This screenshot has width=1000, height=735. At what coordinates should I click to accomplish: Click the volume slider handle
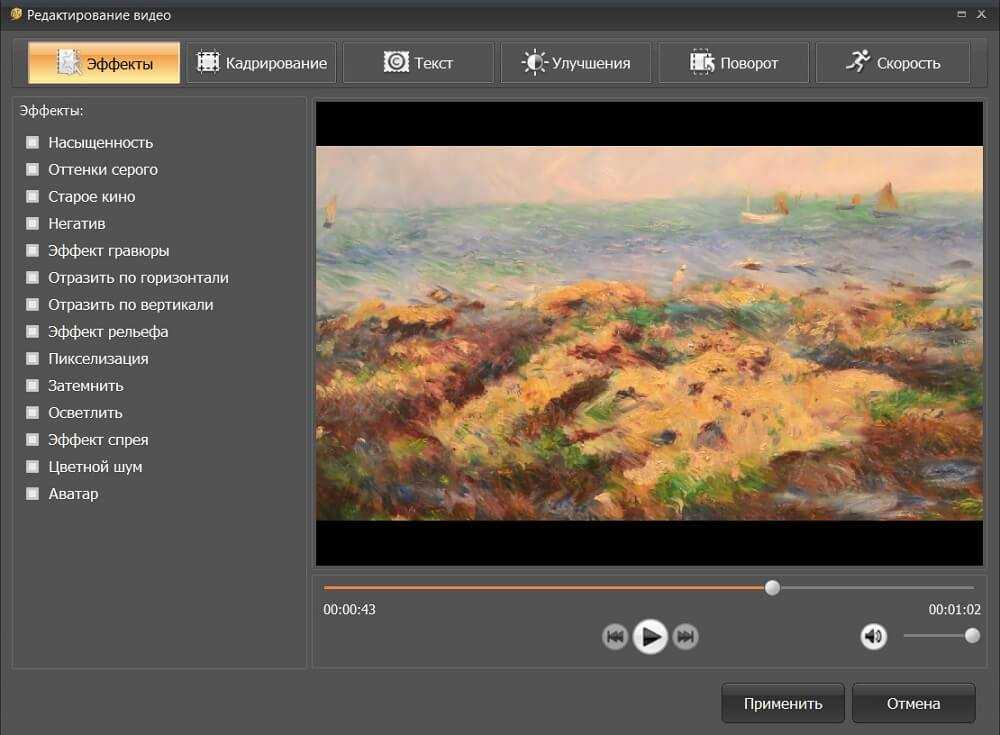click(972, 635)
